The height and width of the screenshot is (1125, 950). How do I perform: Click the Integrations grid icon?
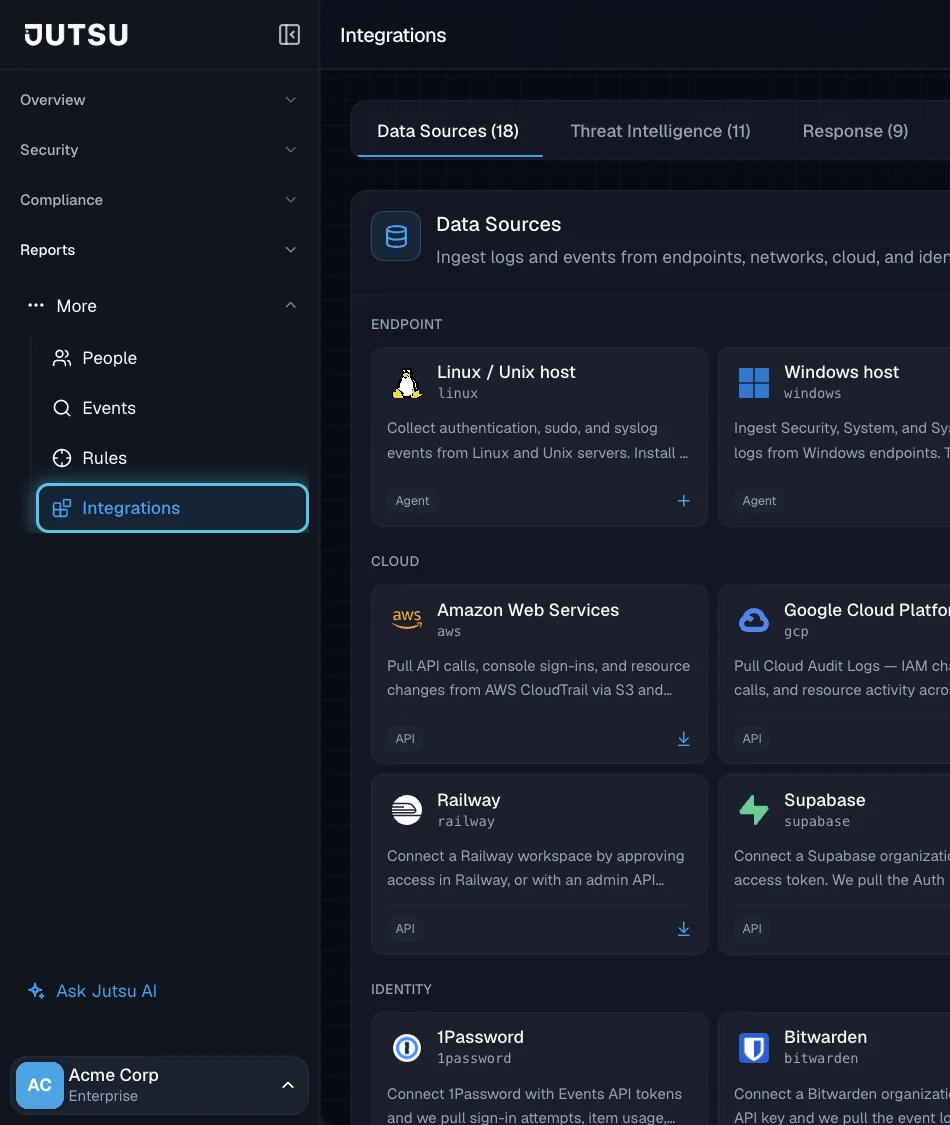[62, 508]
